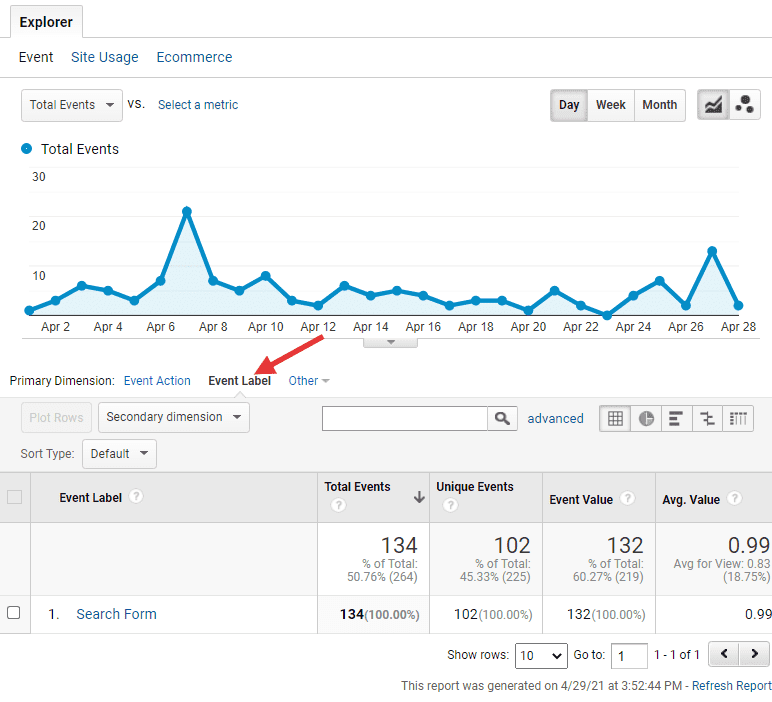
Task: Check the Search Form row checkbox
Action: (x=14, y=613)
